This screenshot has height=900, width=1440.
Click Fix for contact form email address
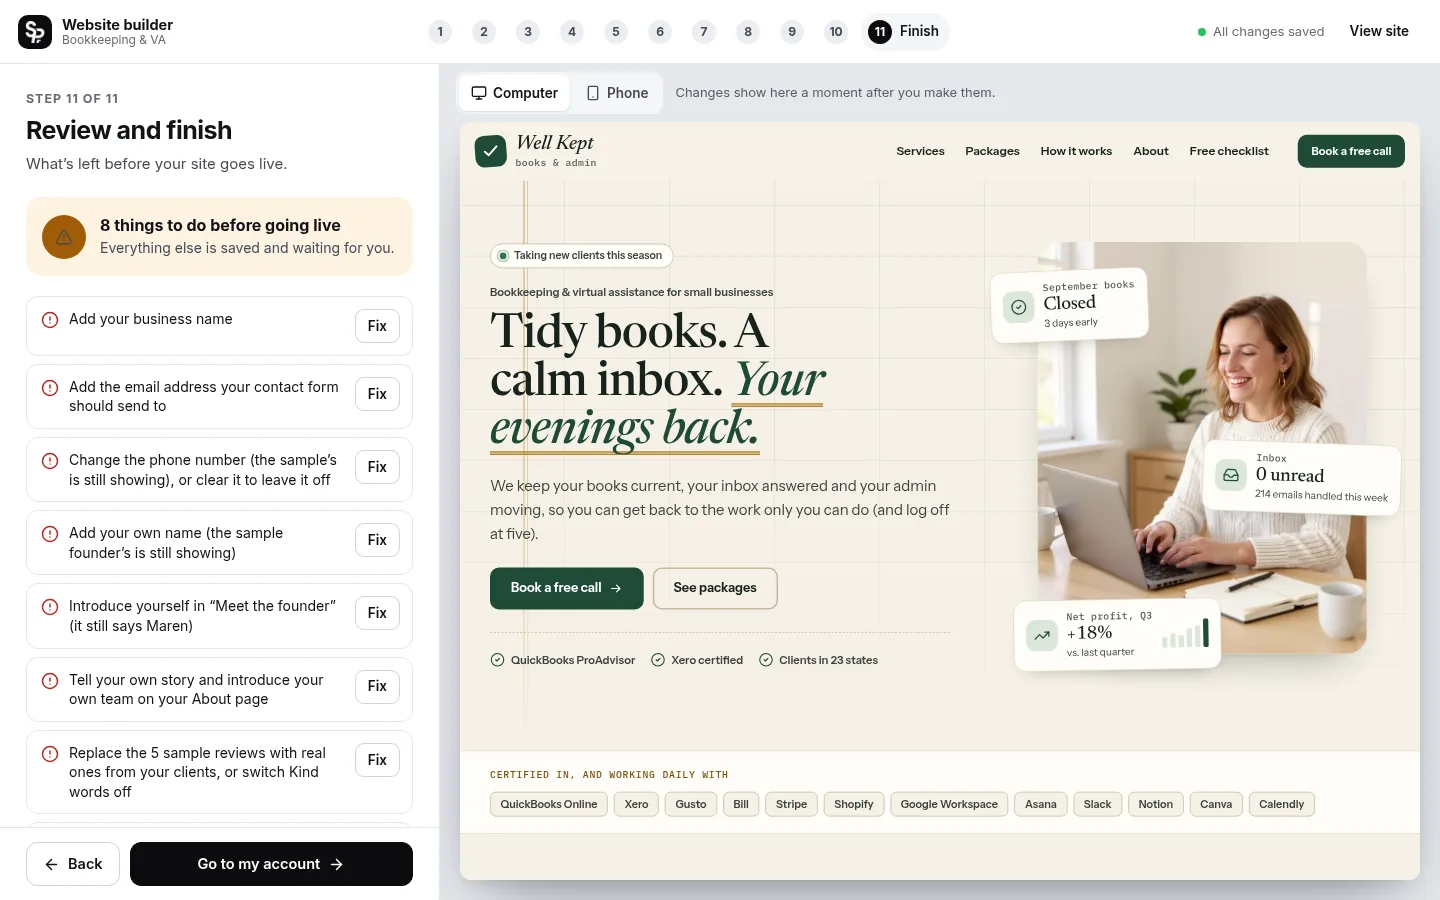pos(377,394)
